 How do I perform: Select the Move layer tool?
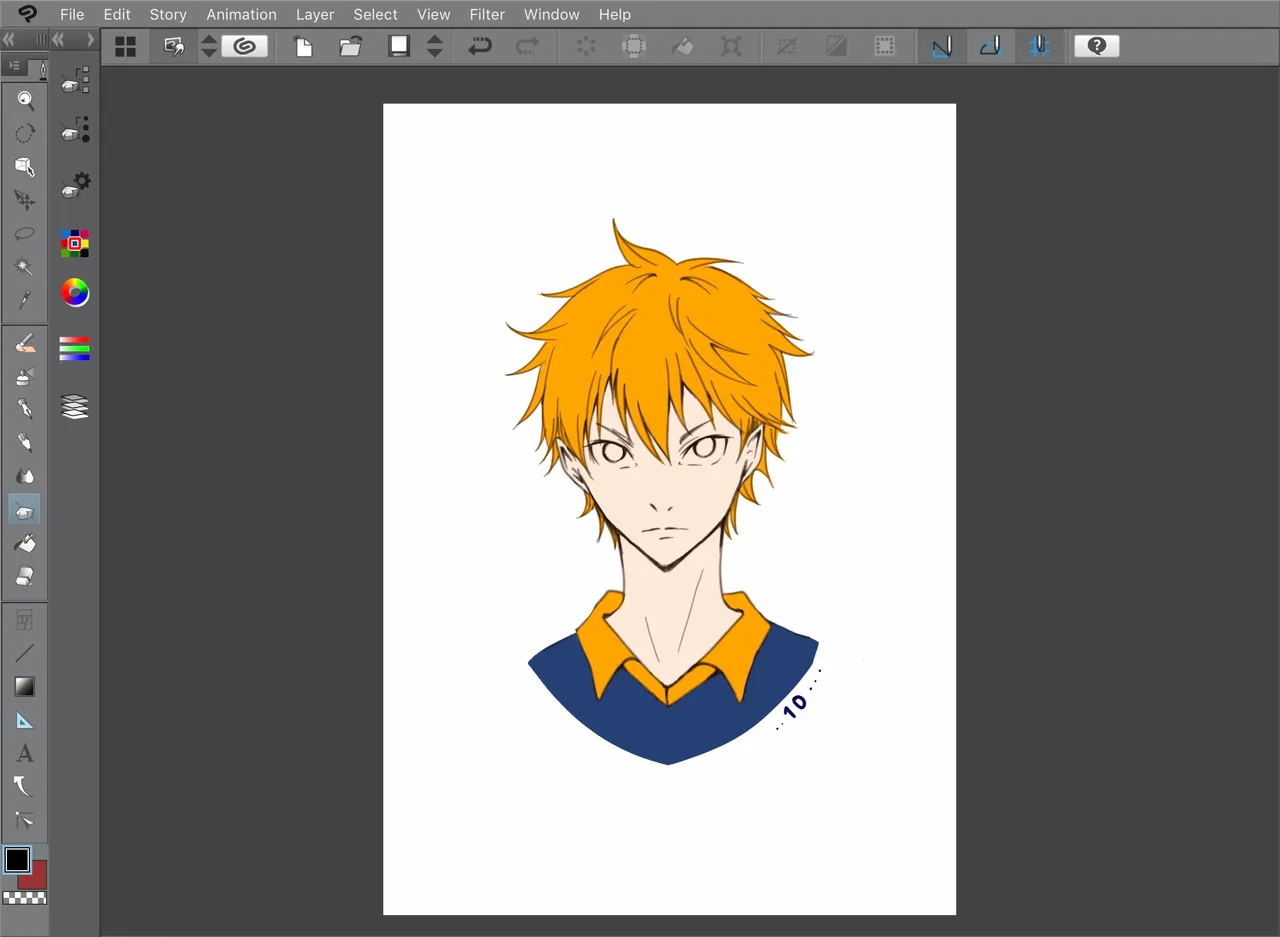pos(25,200)
